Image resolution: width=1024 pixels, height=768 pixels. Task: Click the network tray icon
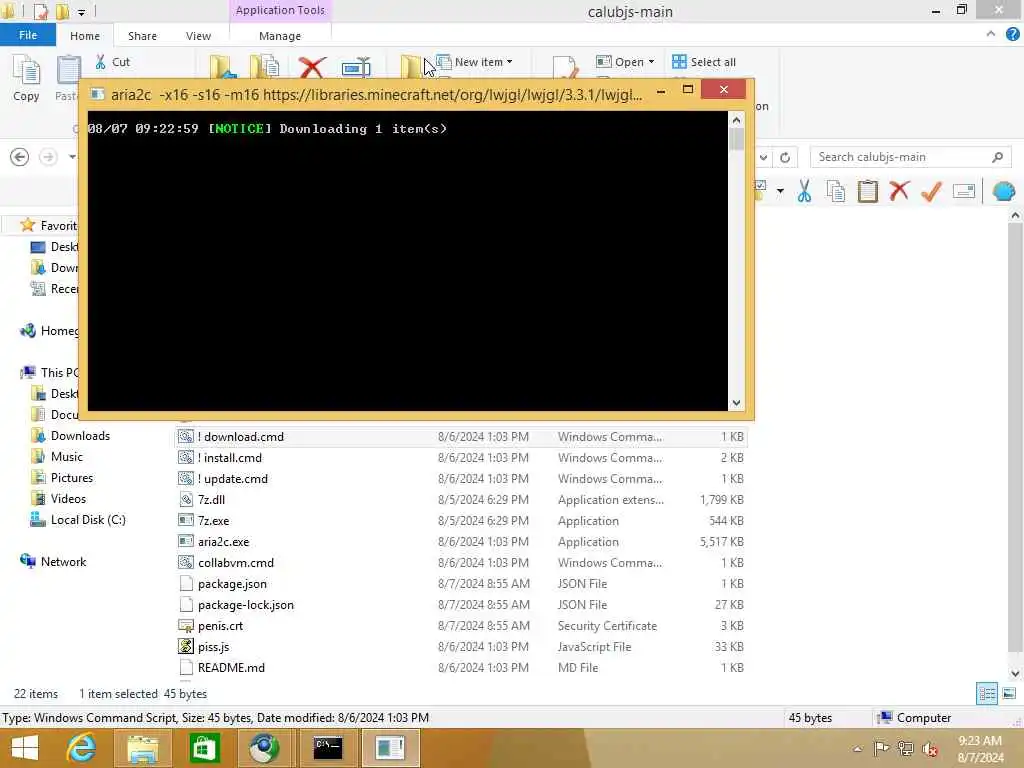pyautogui.click(x=905, y=748)
